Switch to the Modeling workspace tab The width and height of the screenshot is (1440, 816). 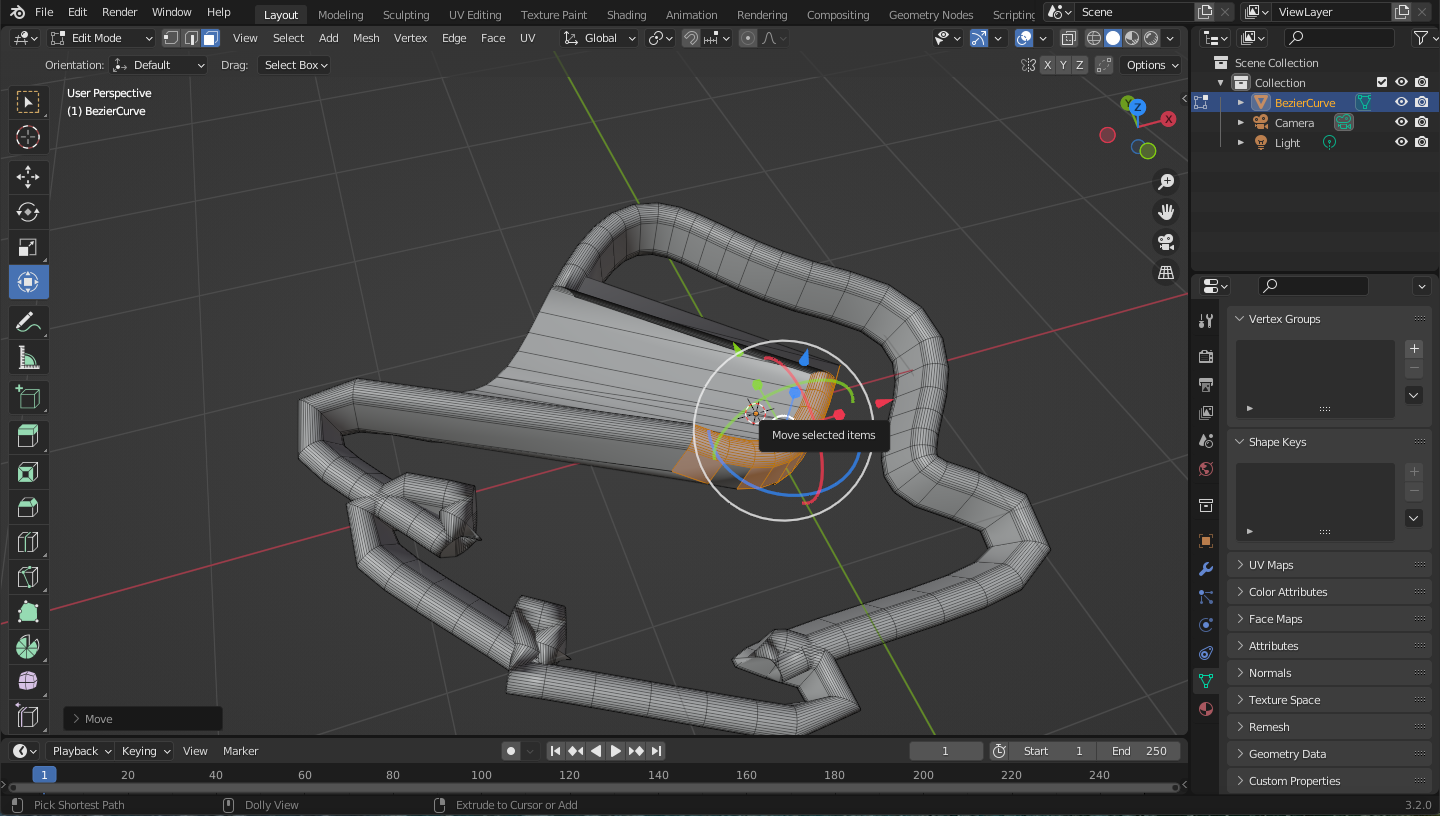point(340,15)
